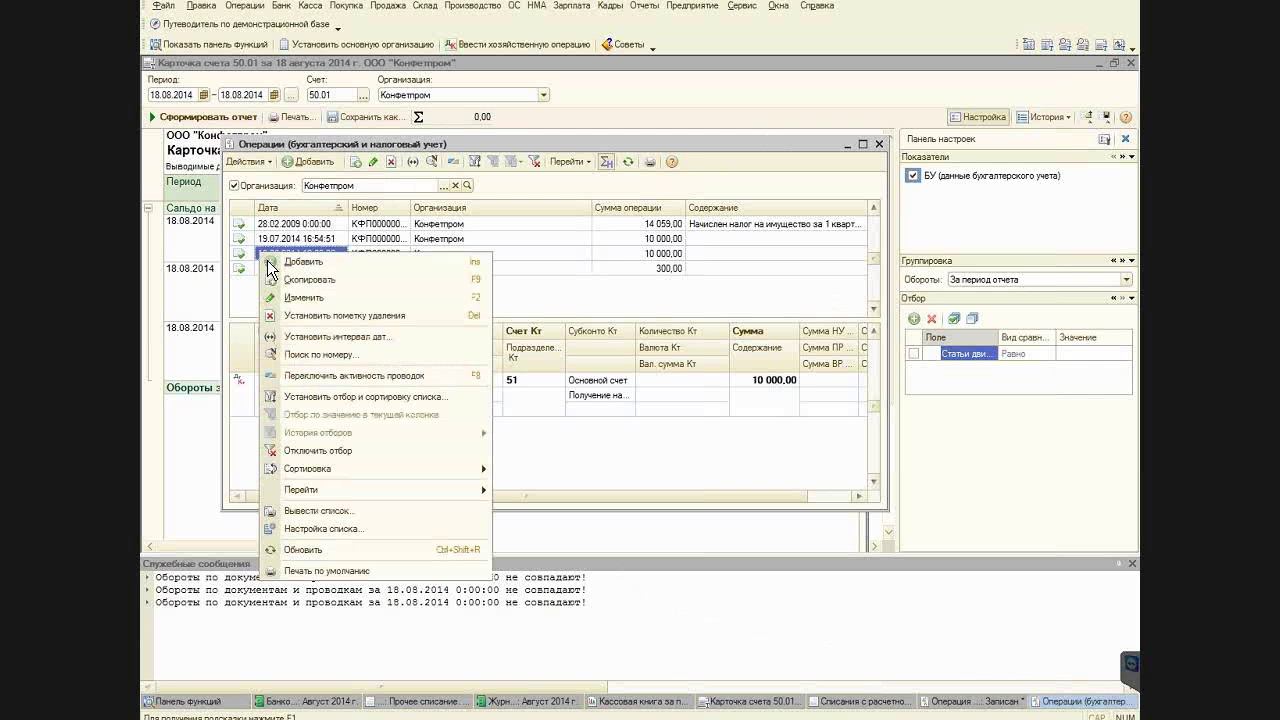Click the Настройка button
This screenshot has width=1280, height=720.
point(978,117)
